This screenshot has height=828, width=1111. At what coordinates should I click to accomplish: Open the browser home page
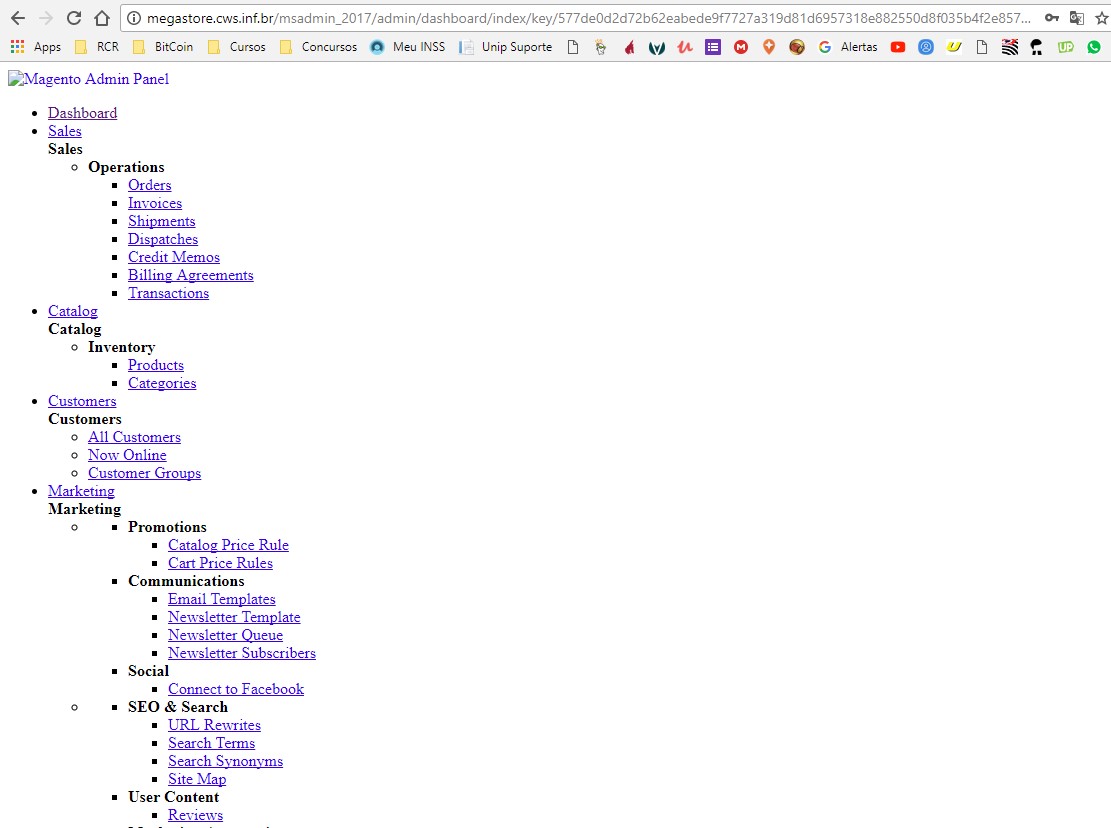coord(104,17)
